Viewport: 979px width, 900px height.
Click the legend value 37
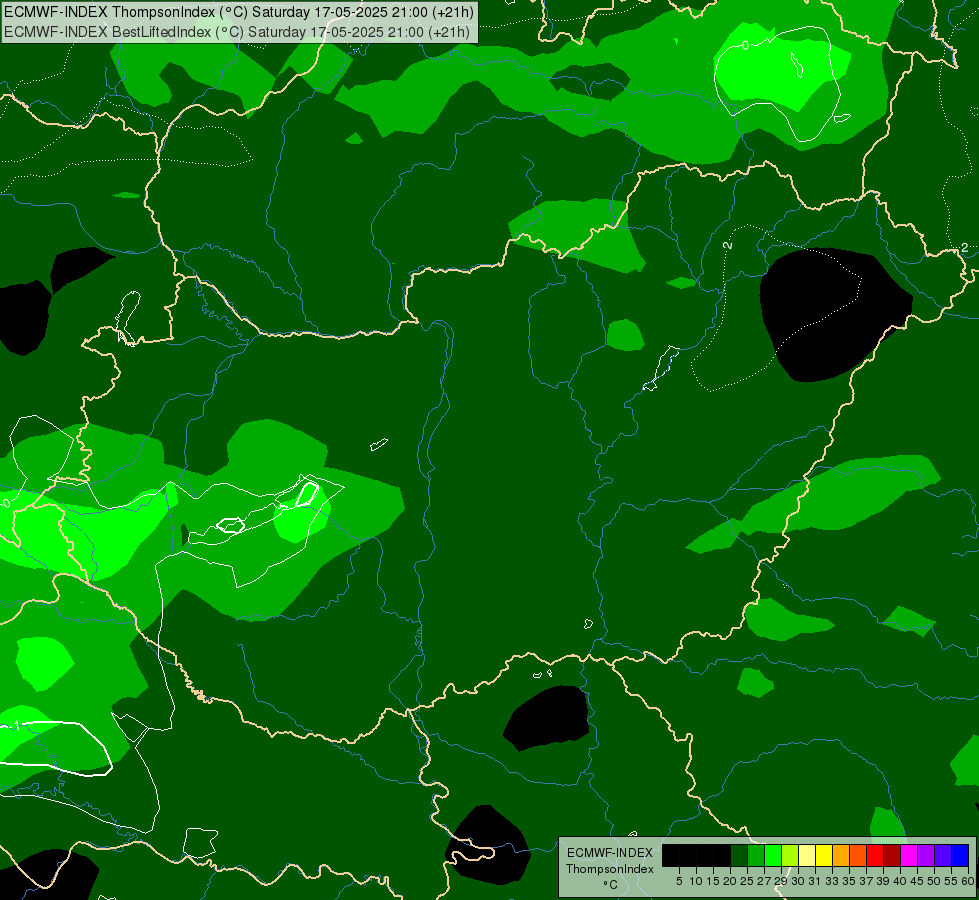pos(866,881)
